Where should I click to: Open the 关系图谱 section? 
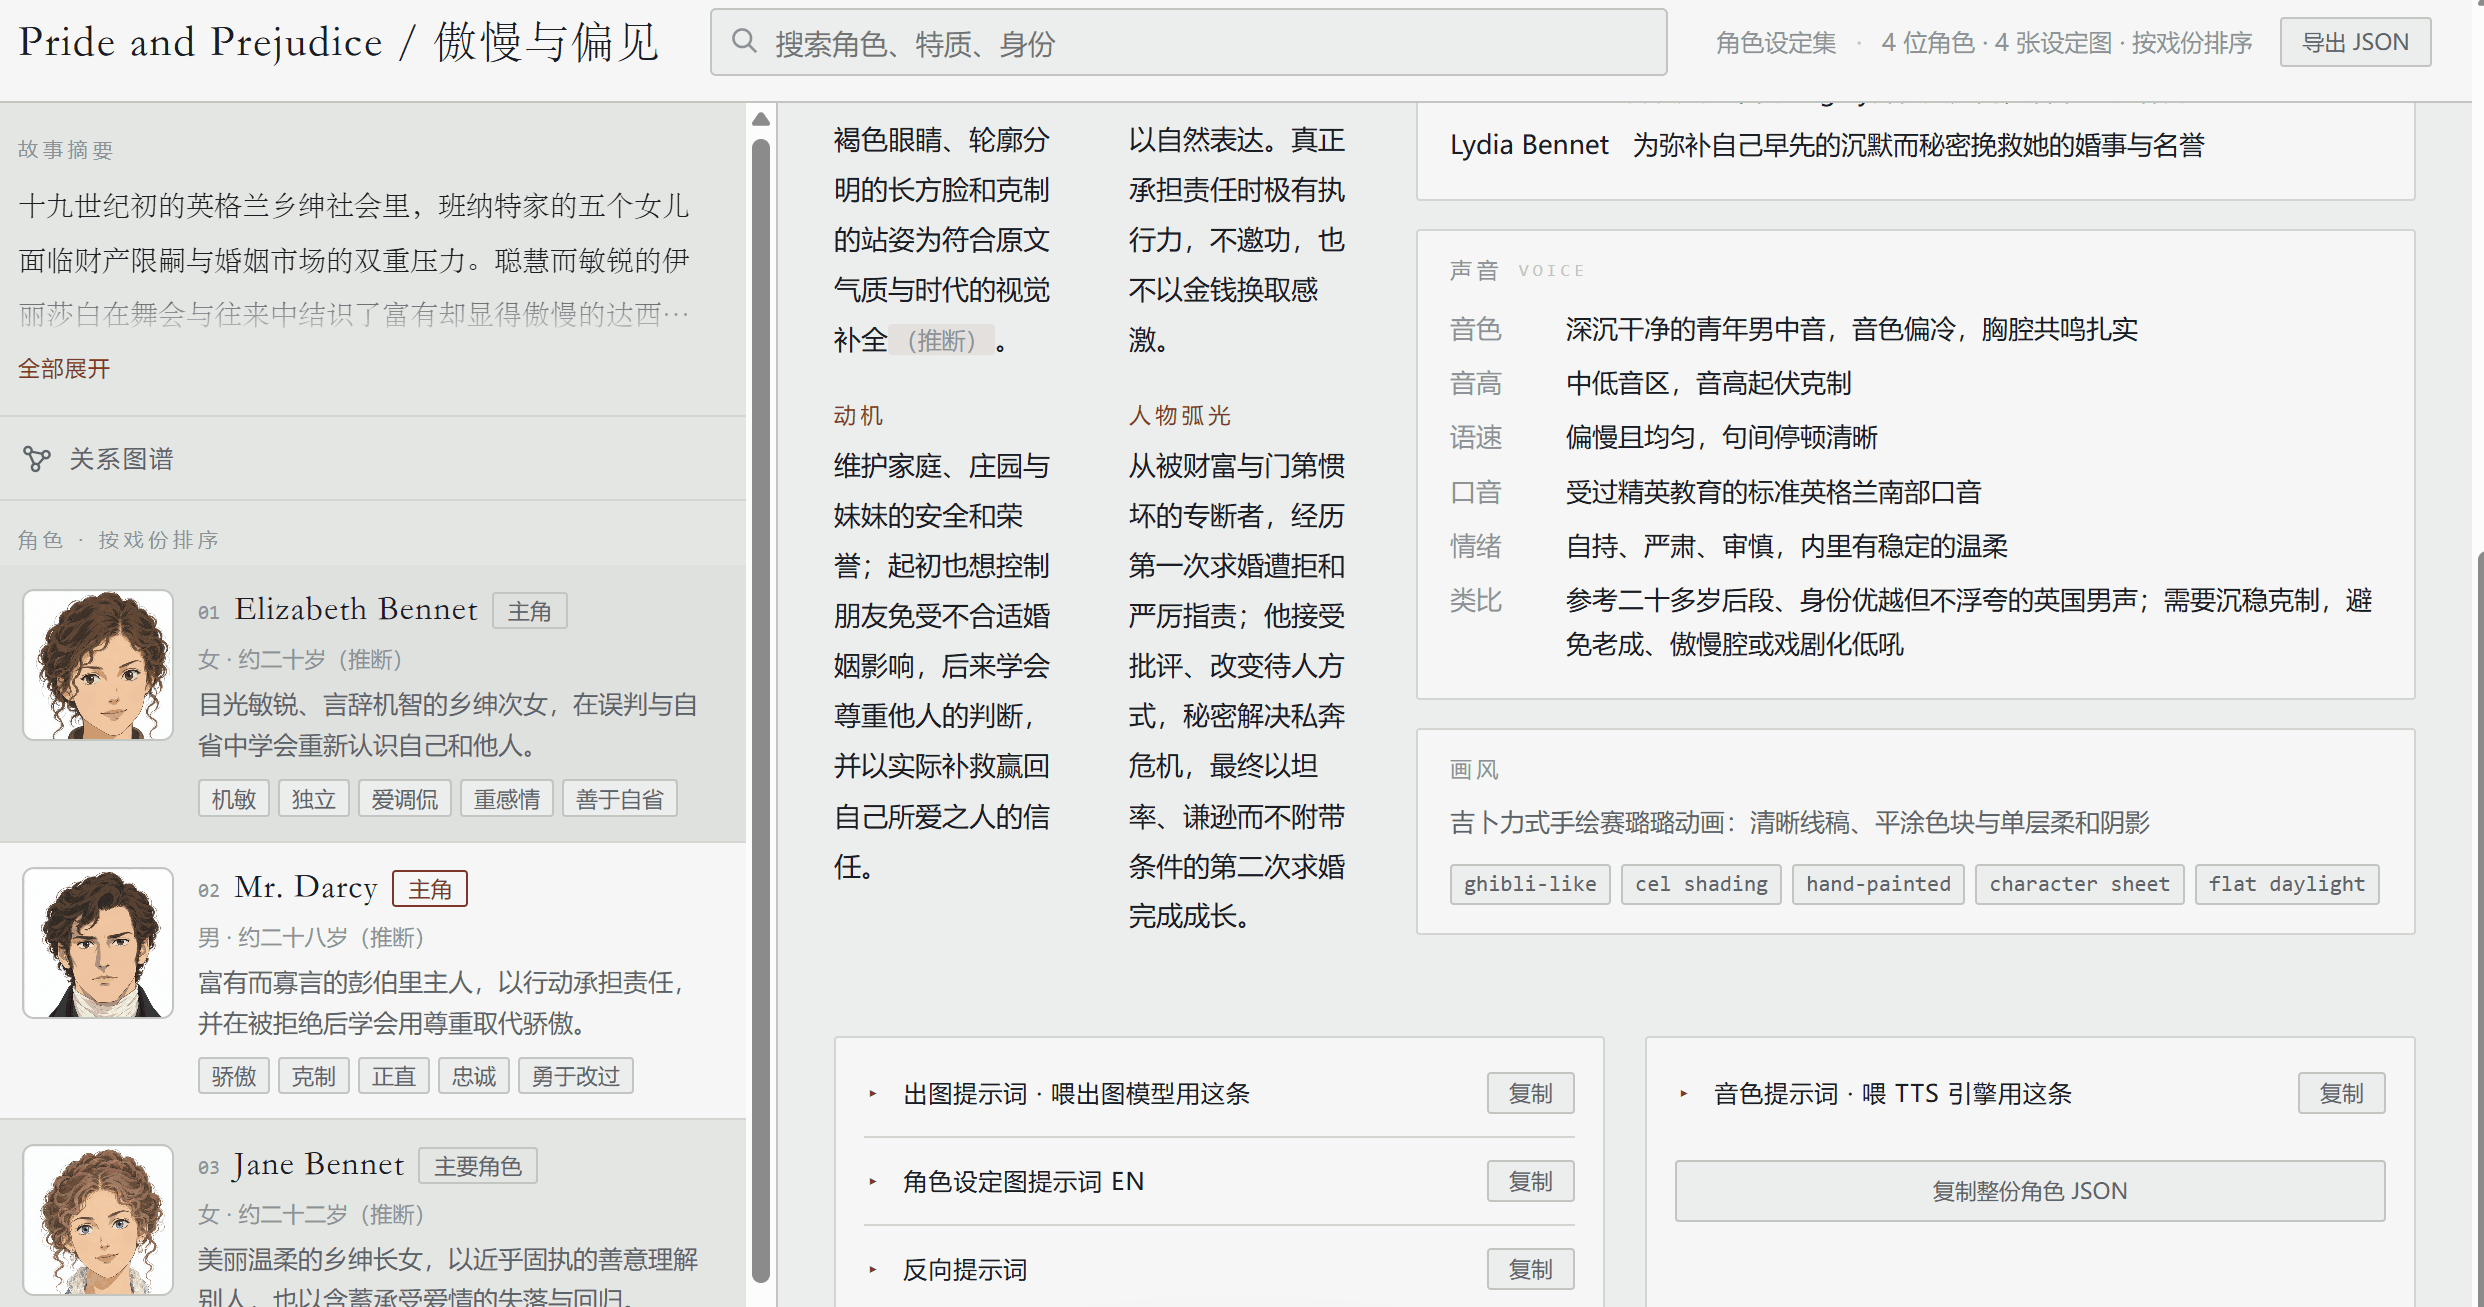[373, 459]
